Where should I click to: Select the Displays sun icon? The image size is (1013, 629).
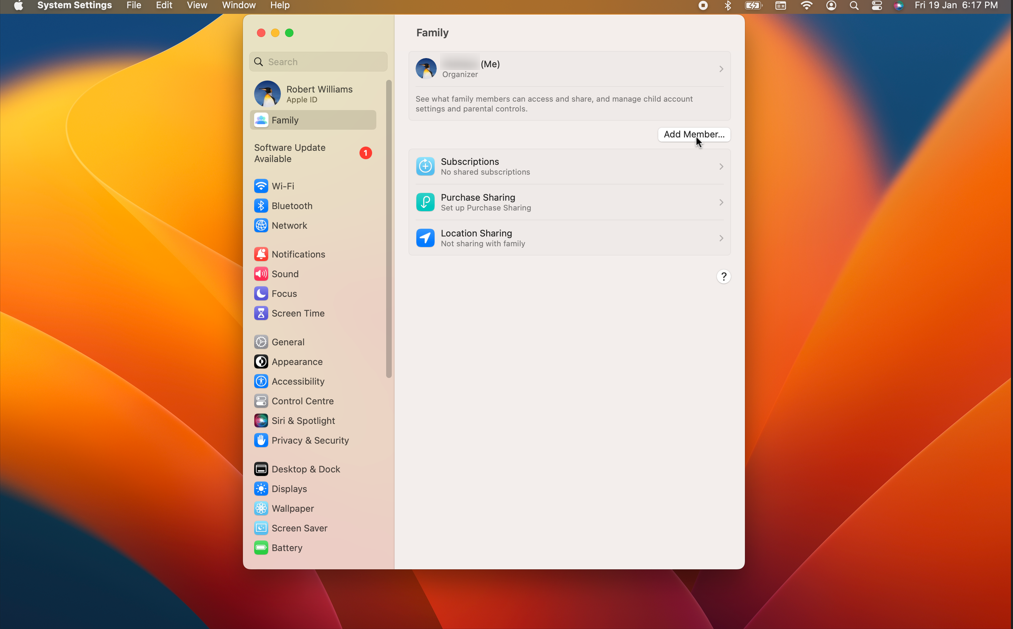click(261, 489)
